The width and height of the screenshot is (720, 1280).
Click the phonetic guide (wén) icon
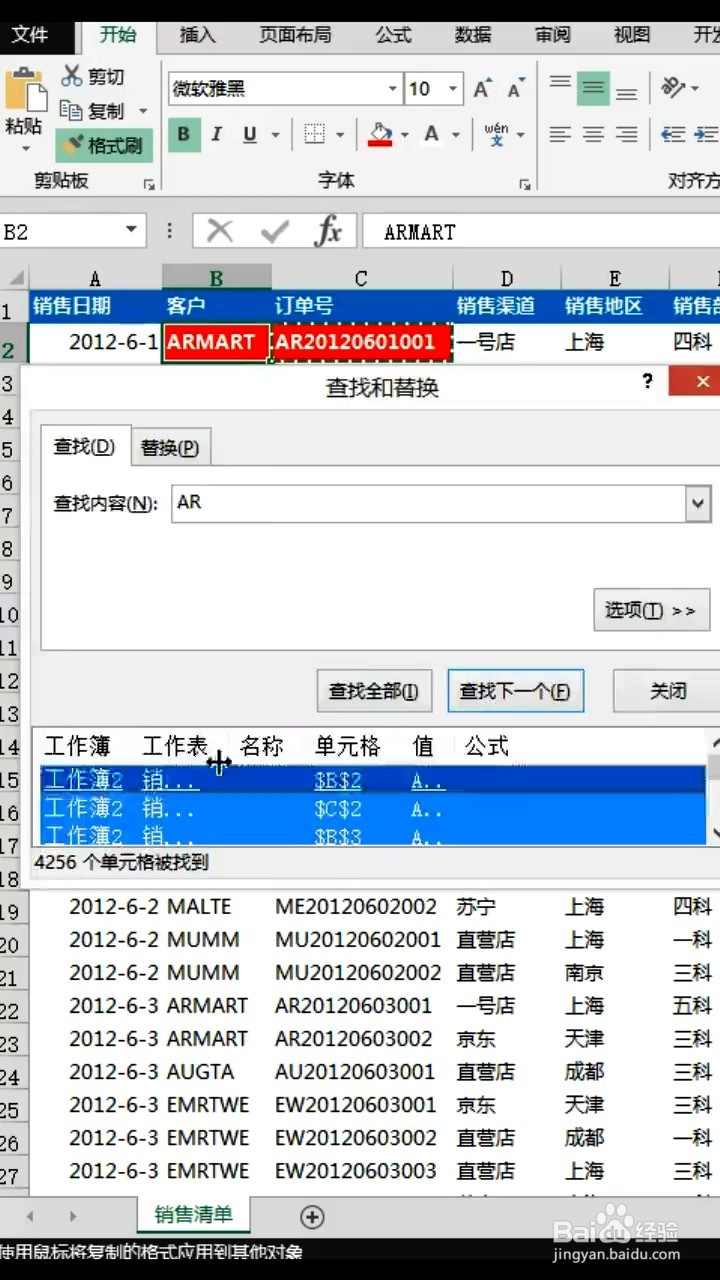497,134
